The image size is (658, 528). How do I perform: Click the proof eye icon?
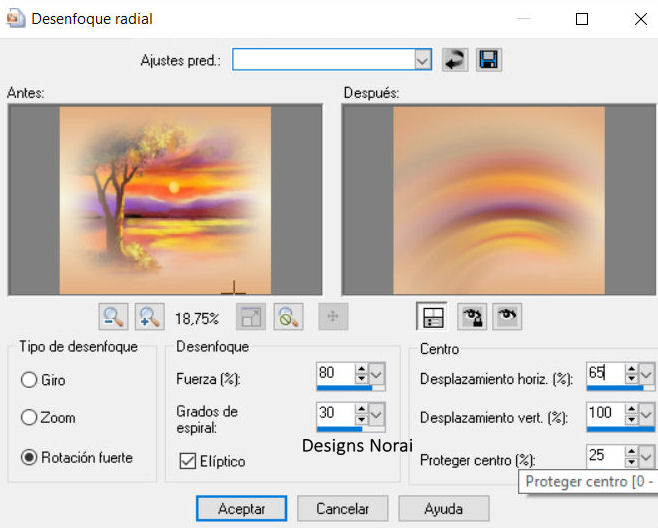coord(507,317)
